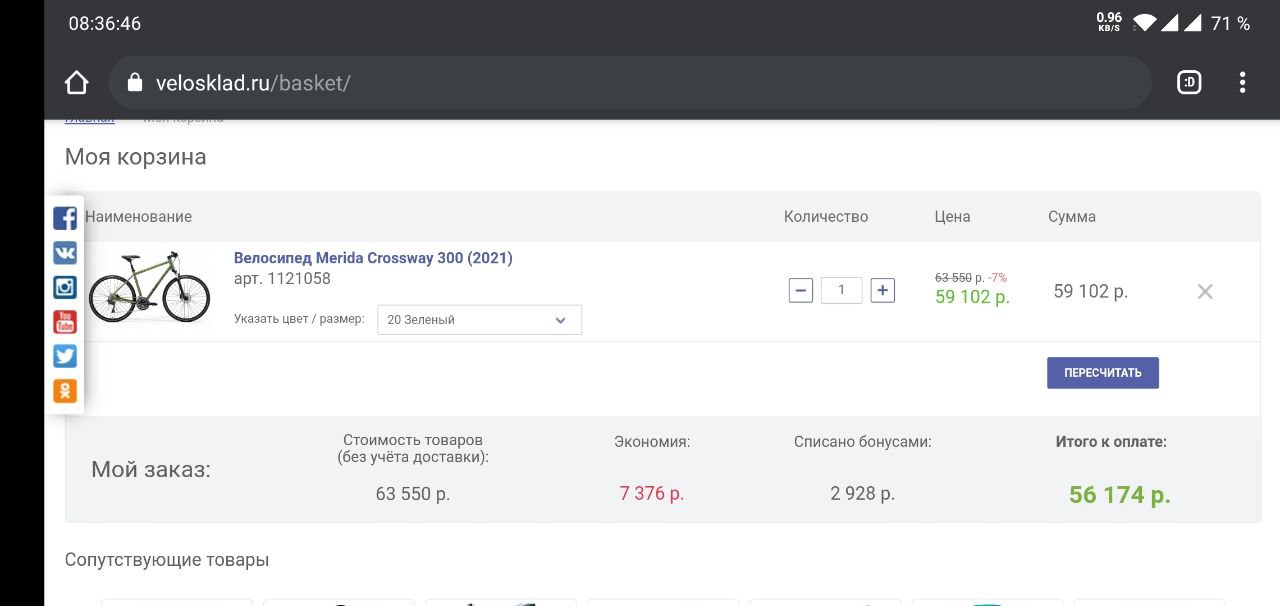Image resolution: width=1280 pixels, height=606 pixels.
Task: Click the Количество column header
Action: [826, 217]
